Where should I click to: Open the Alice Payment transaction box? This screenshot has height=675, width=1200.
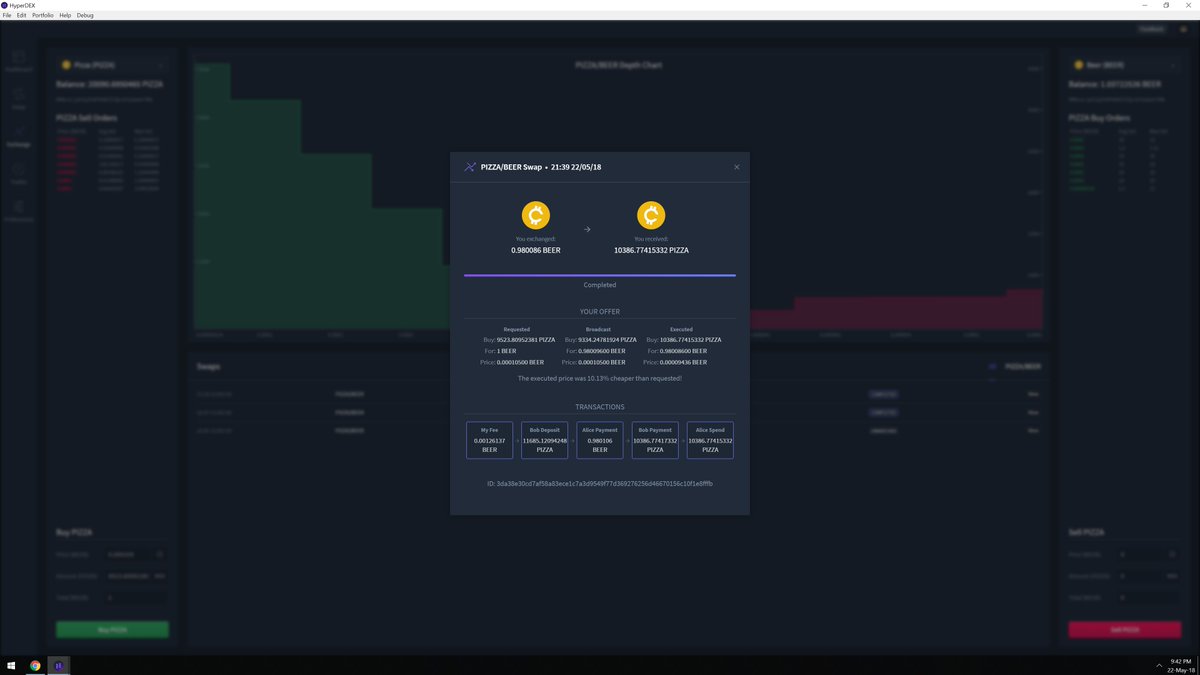tap(600, 440)
